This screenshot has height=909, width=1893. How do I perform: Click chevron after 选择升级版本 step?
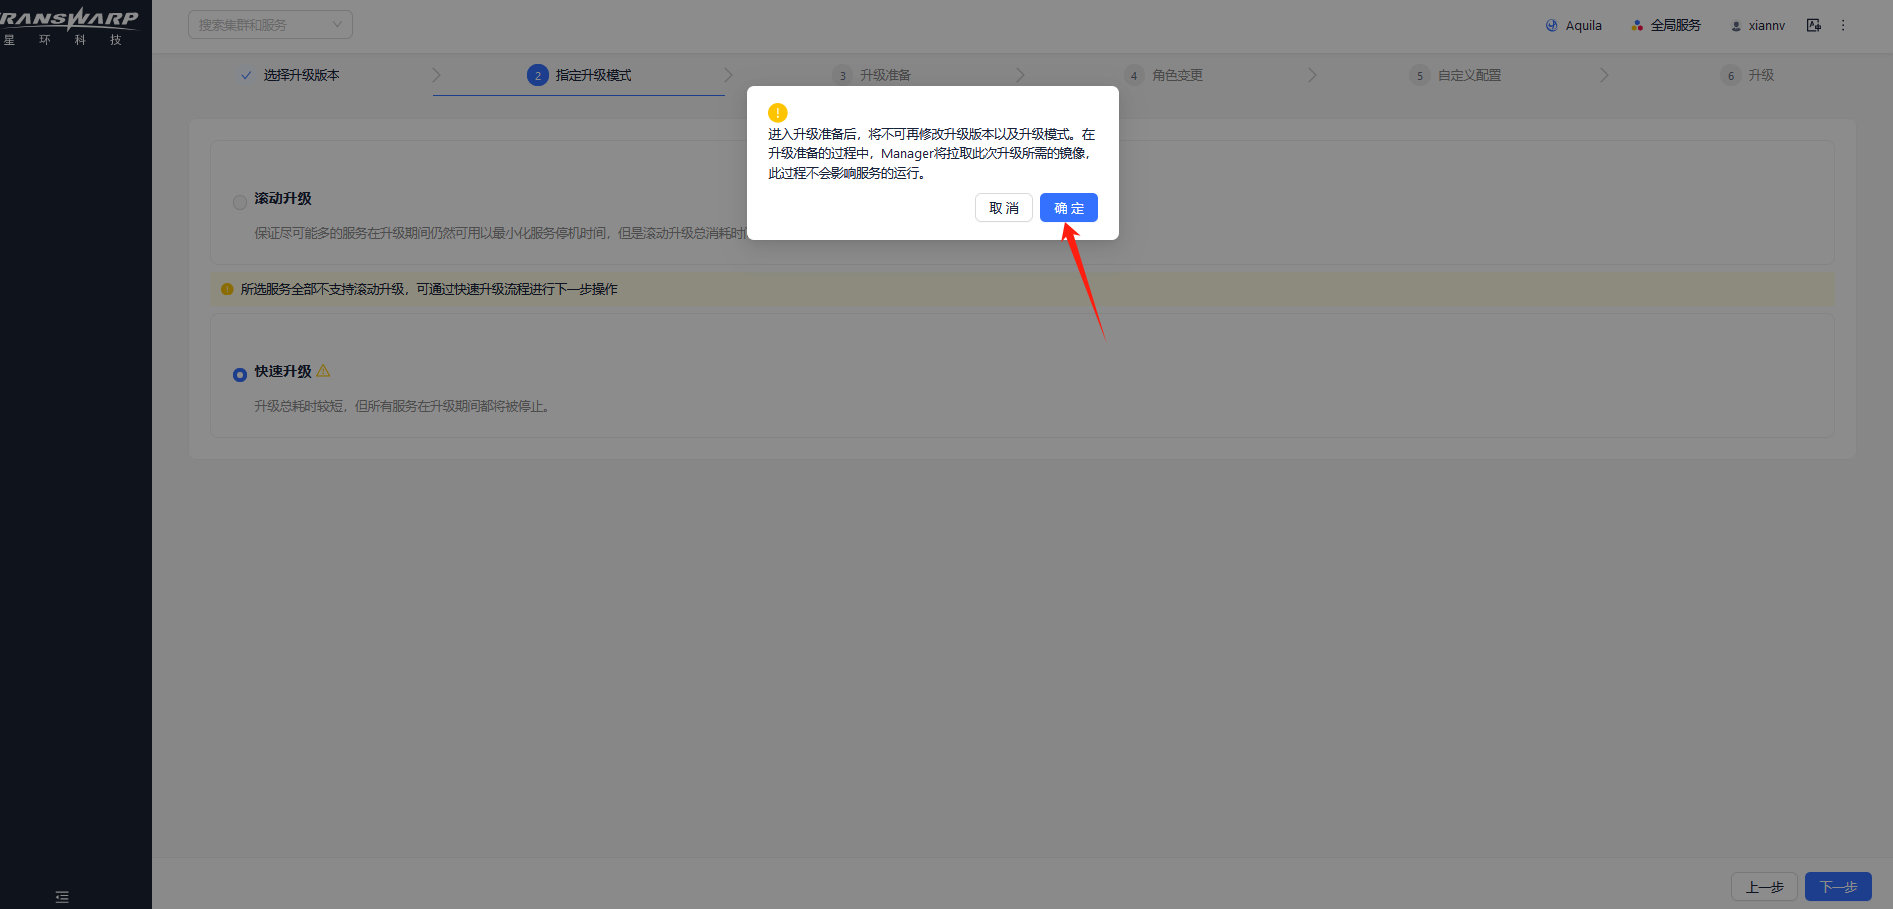coord(436,75)
